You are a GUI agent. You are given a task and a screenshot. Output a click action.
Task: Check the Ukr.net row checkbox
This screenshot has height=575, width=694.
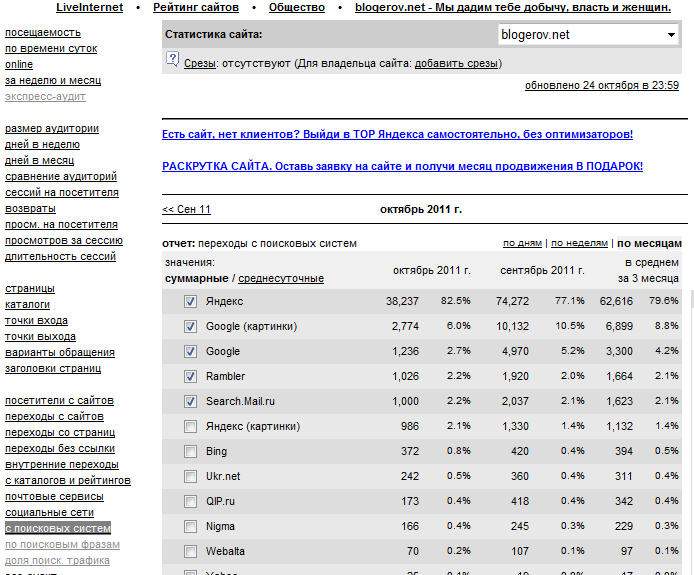(190, 477)
